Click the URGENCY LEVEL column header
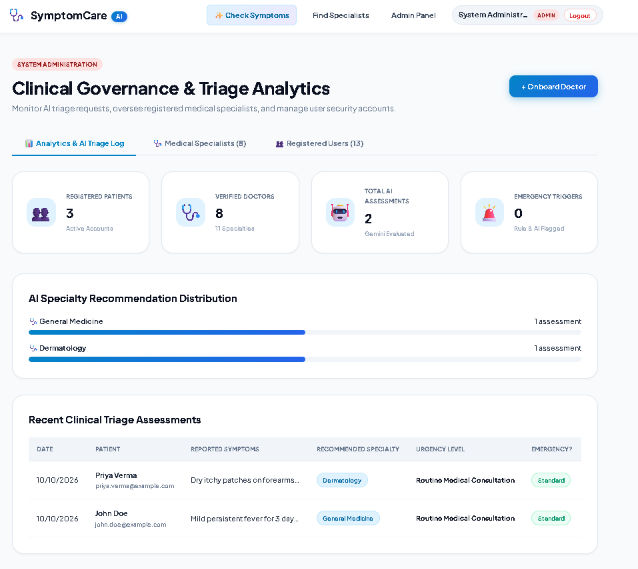Viewport: 638px width, 569px height. tap(440, 449)
